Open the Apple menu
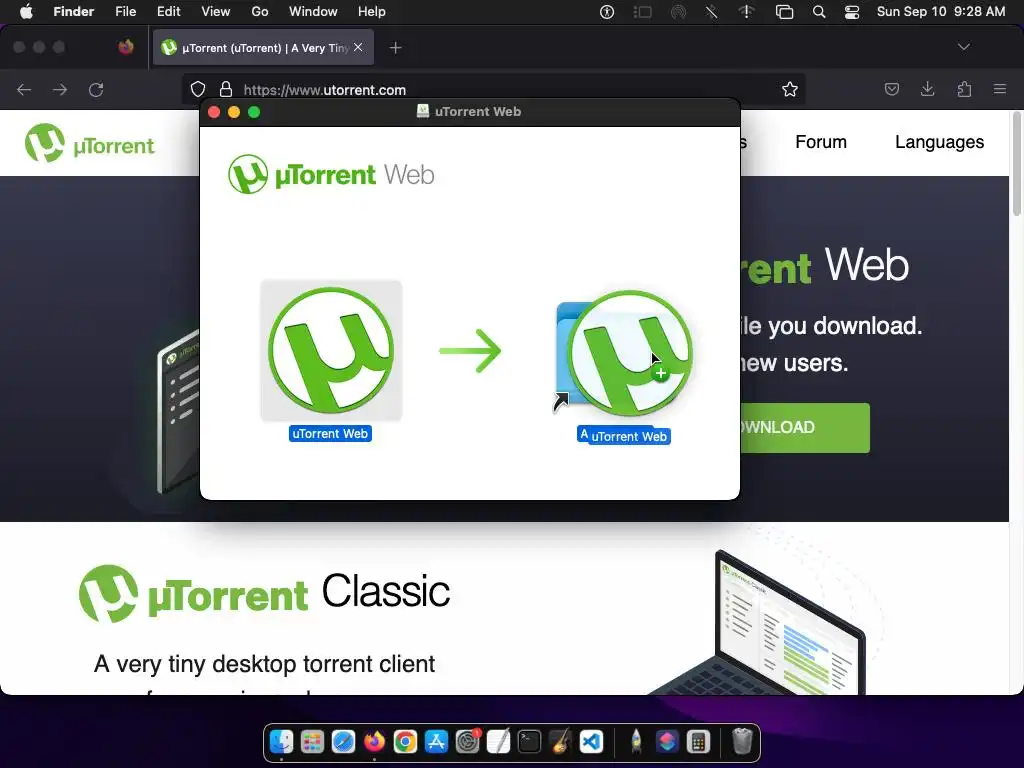The image size is (1024, 768). [x=26, y=12]
